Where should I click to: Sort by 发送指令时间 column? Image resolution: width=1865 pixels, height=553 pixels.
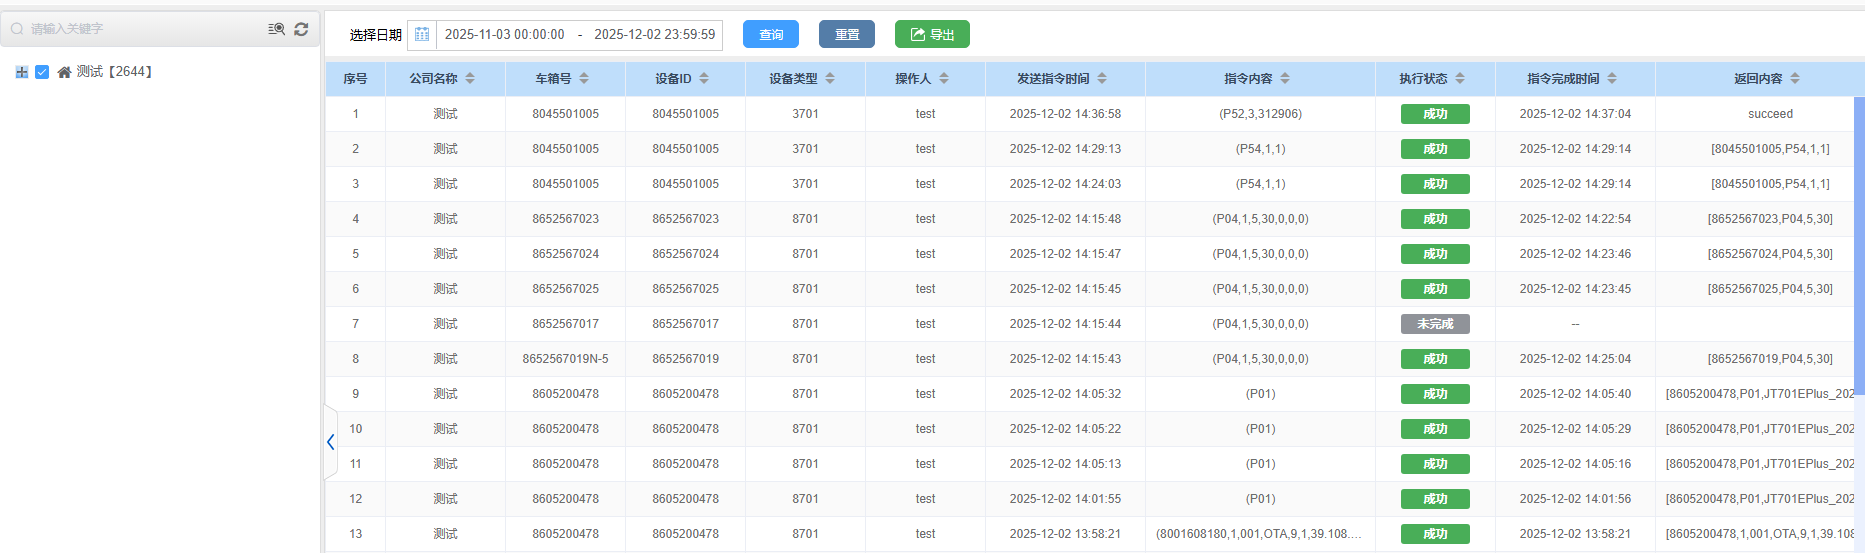coord(1102,79)
